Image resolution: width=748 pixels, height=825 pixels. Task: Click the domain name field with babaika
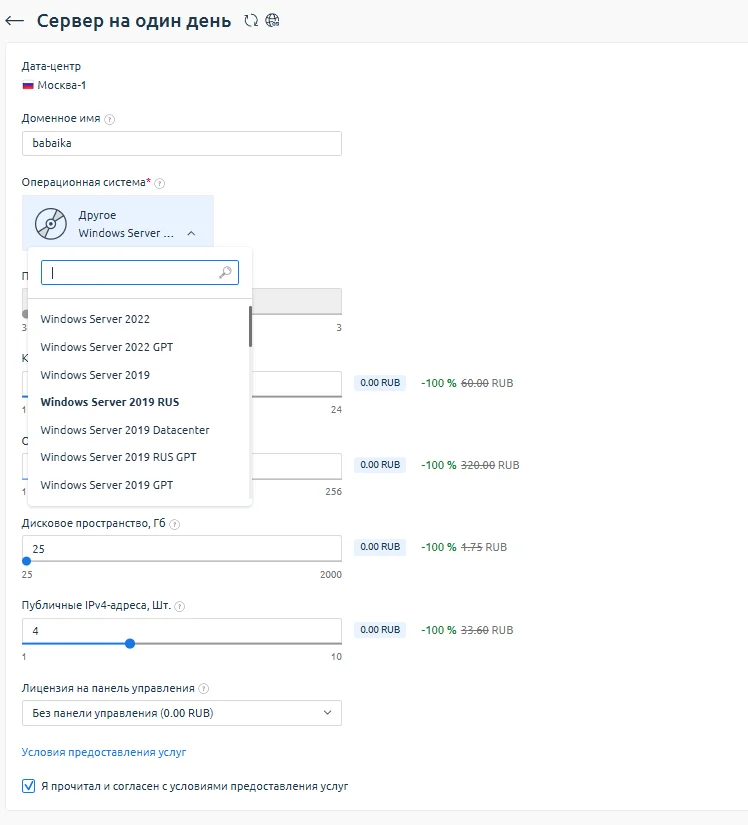[x=181, y=143]
